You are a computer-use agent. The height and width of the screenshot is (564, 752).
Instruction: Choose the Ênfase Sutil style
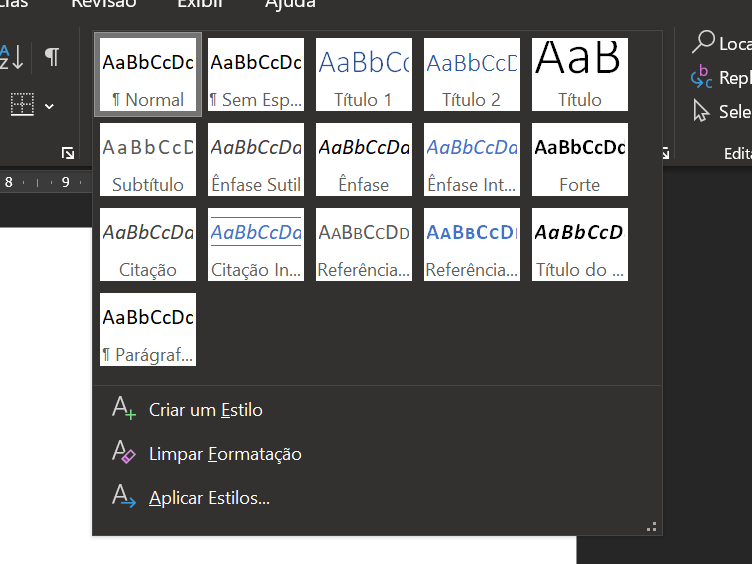[256, 160]
